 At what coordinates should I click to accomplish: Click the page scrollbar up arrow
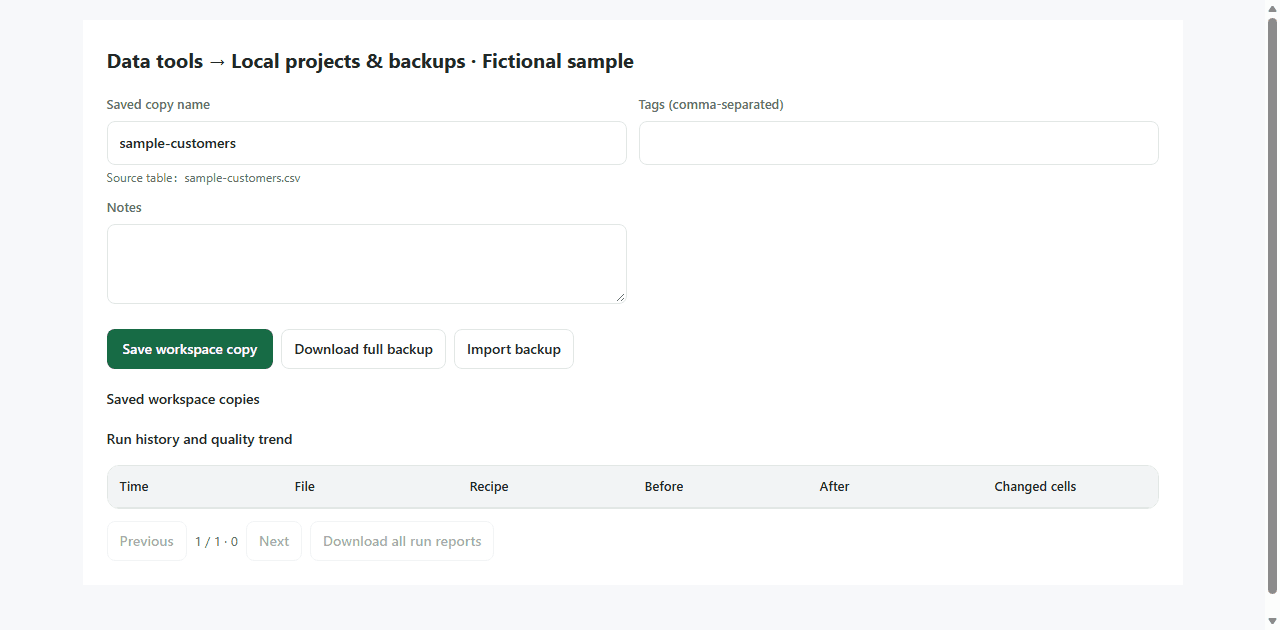point(1272,7)
